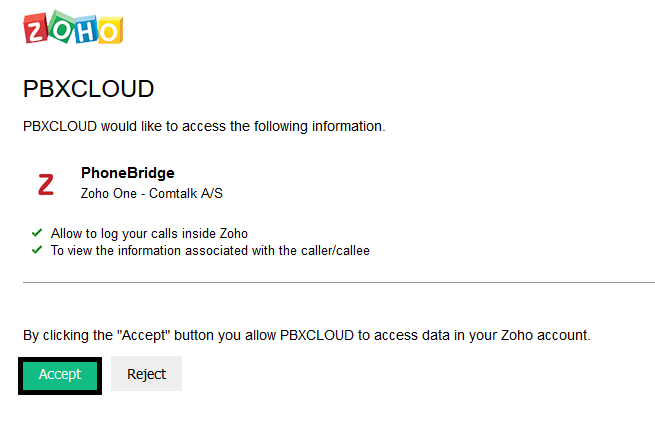This screenshot has height=424, width=655.
Task: Click the PhoneBridge red Z app icon
Action: (x=45, y=184)
